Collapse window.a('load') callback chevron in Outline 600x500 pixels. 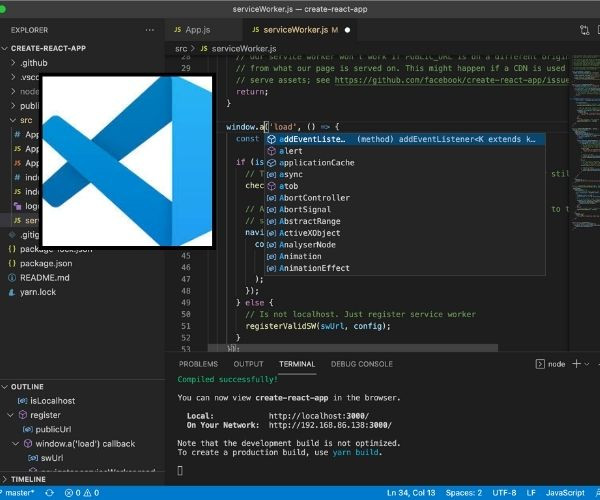(16, 444)
